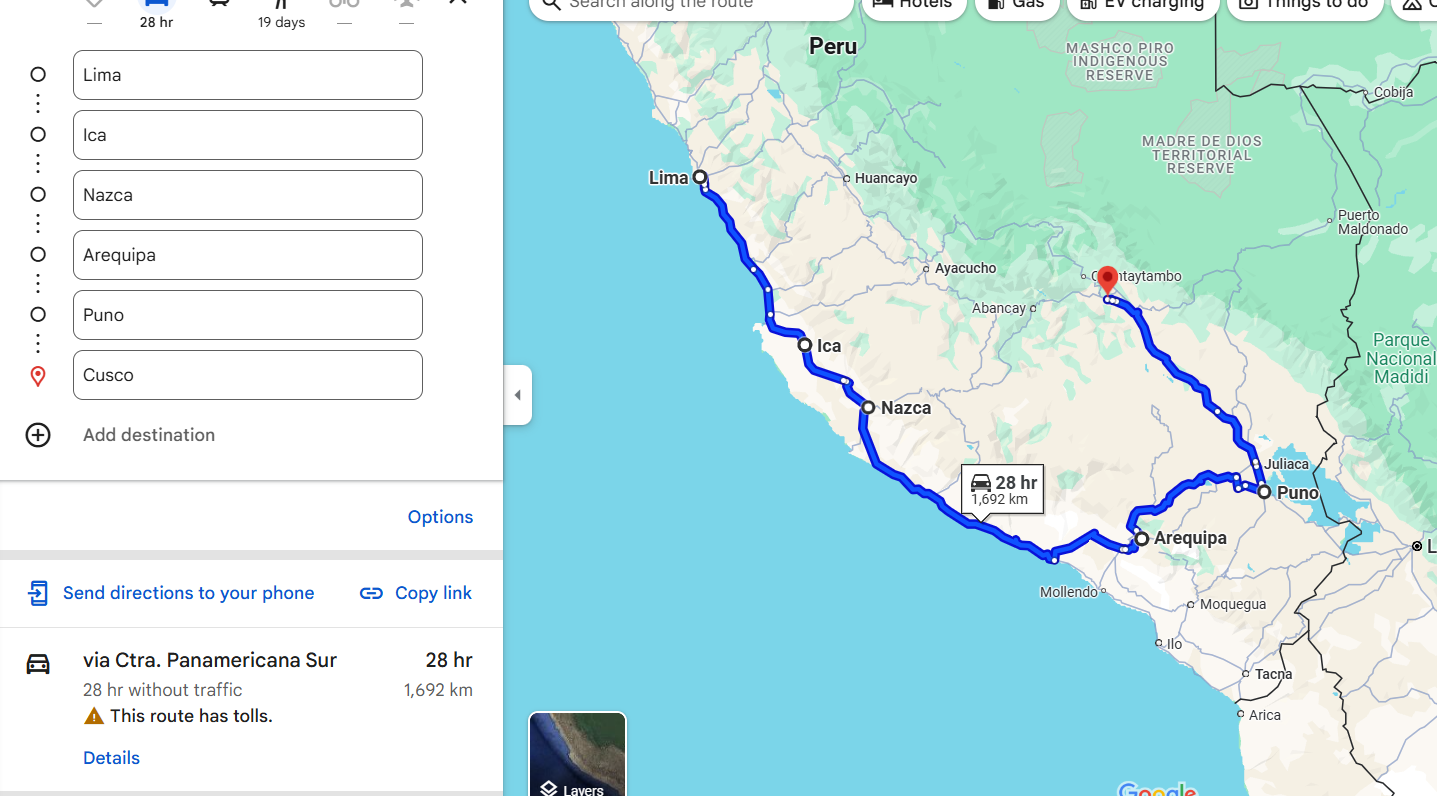
Task: Click the Mollendo city label on the map
Action: (1069, 592)
